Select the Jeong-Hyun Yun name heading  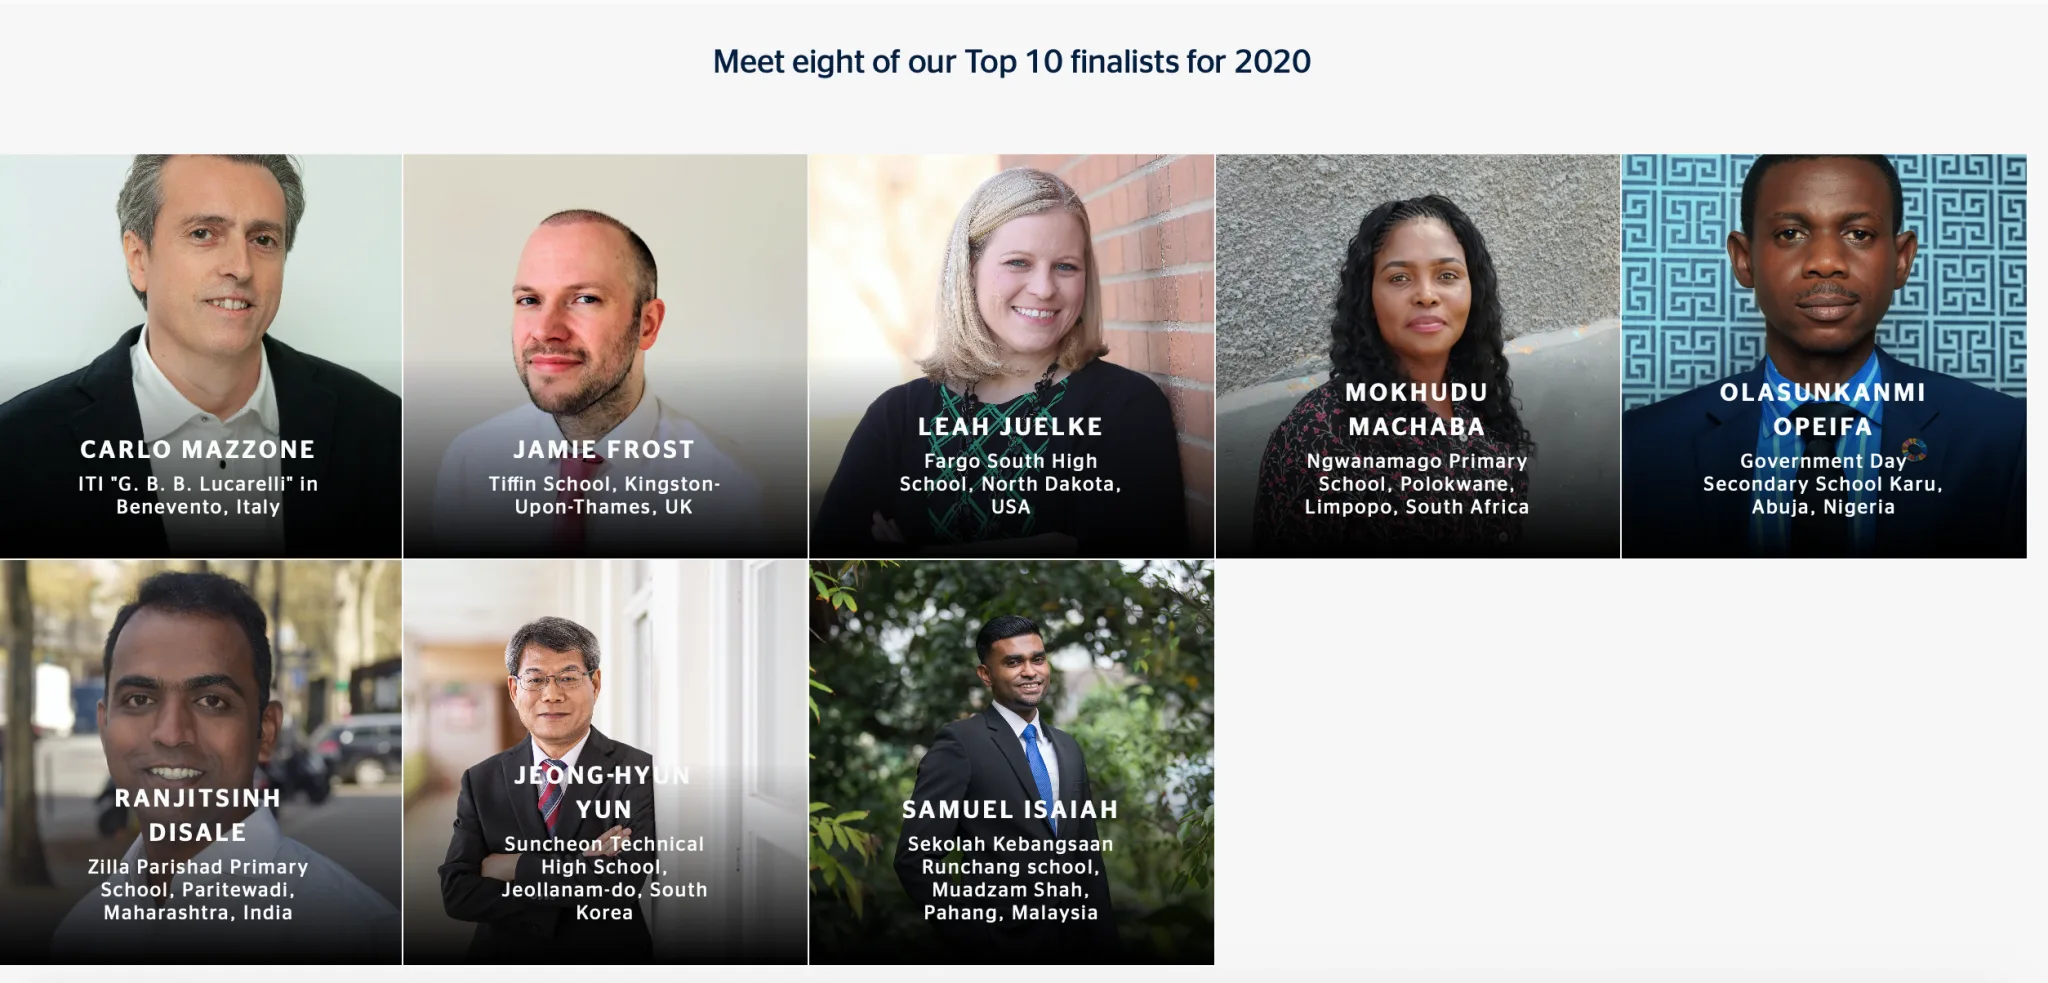click(x=604, y=792)
